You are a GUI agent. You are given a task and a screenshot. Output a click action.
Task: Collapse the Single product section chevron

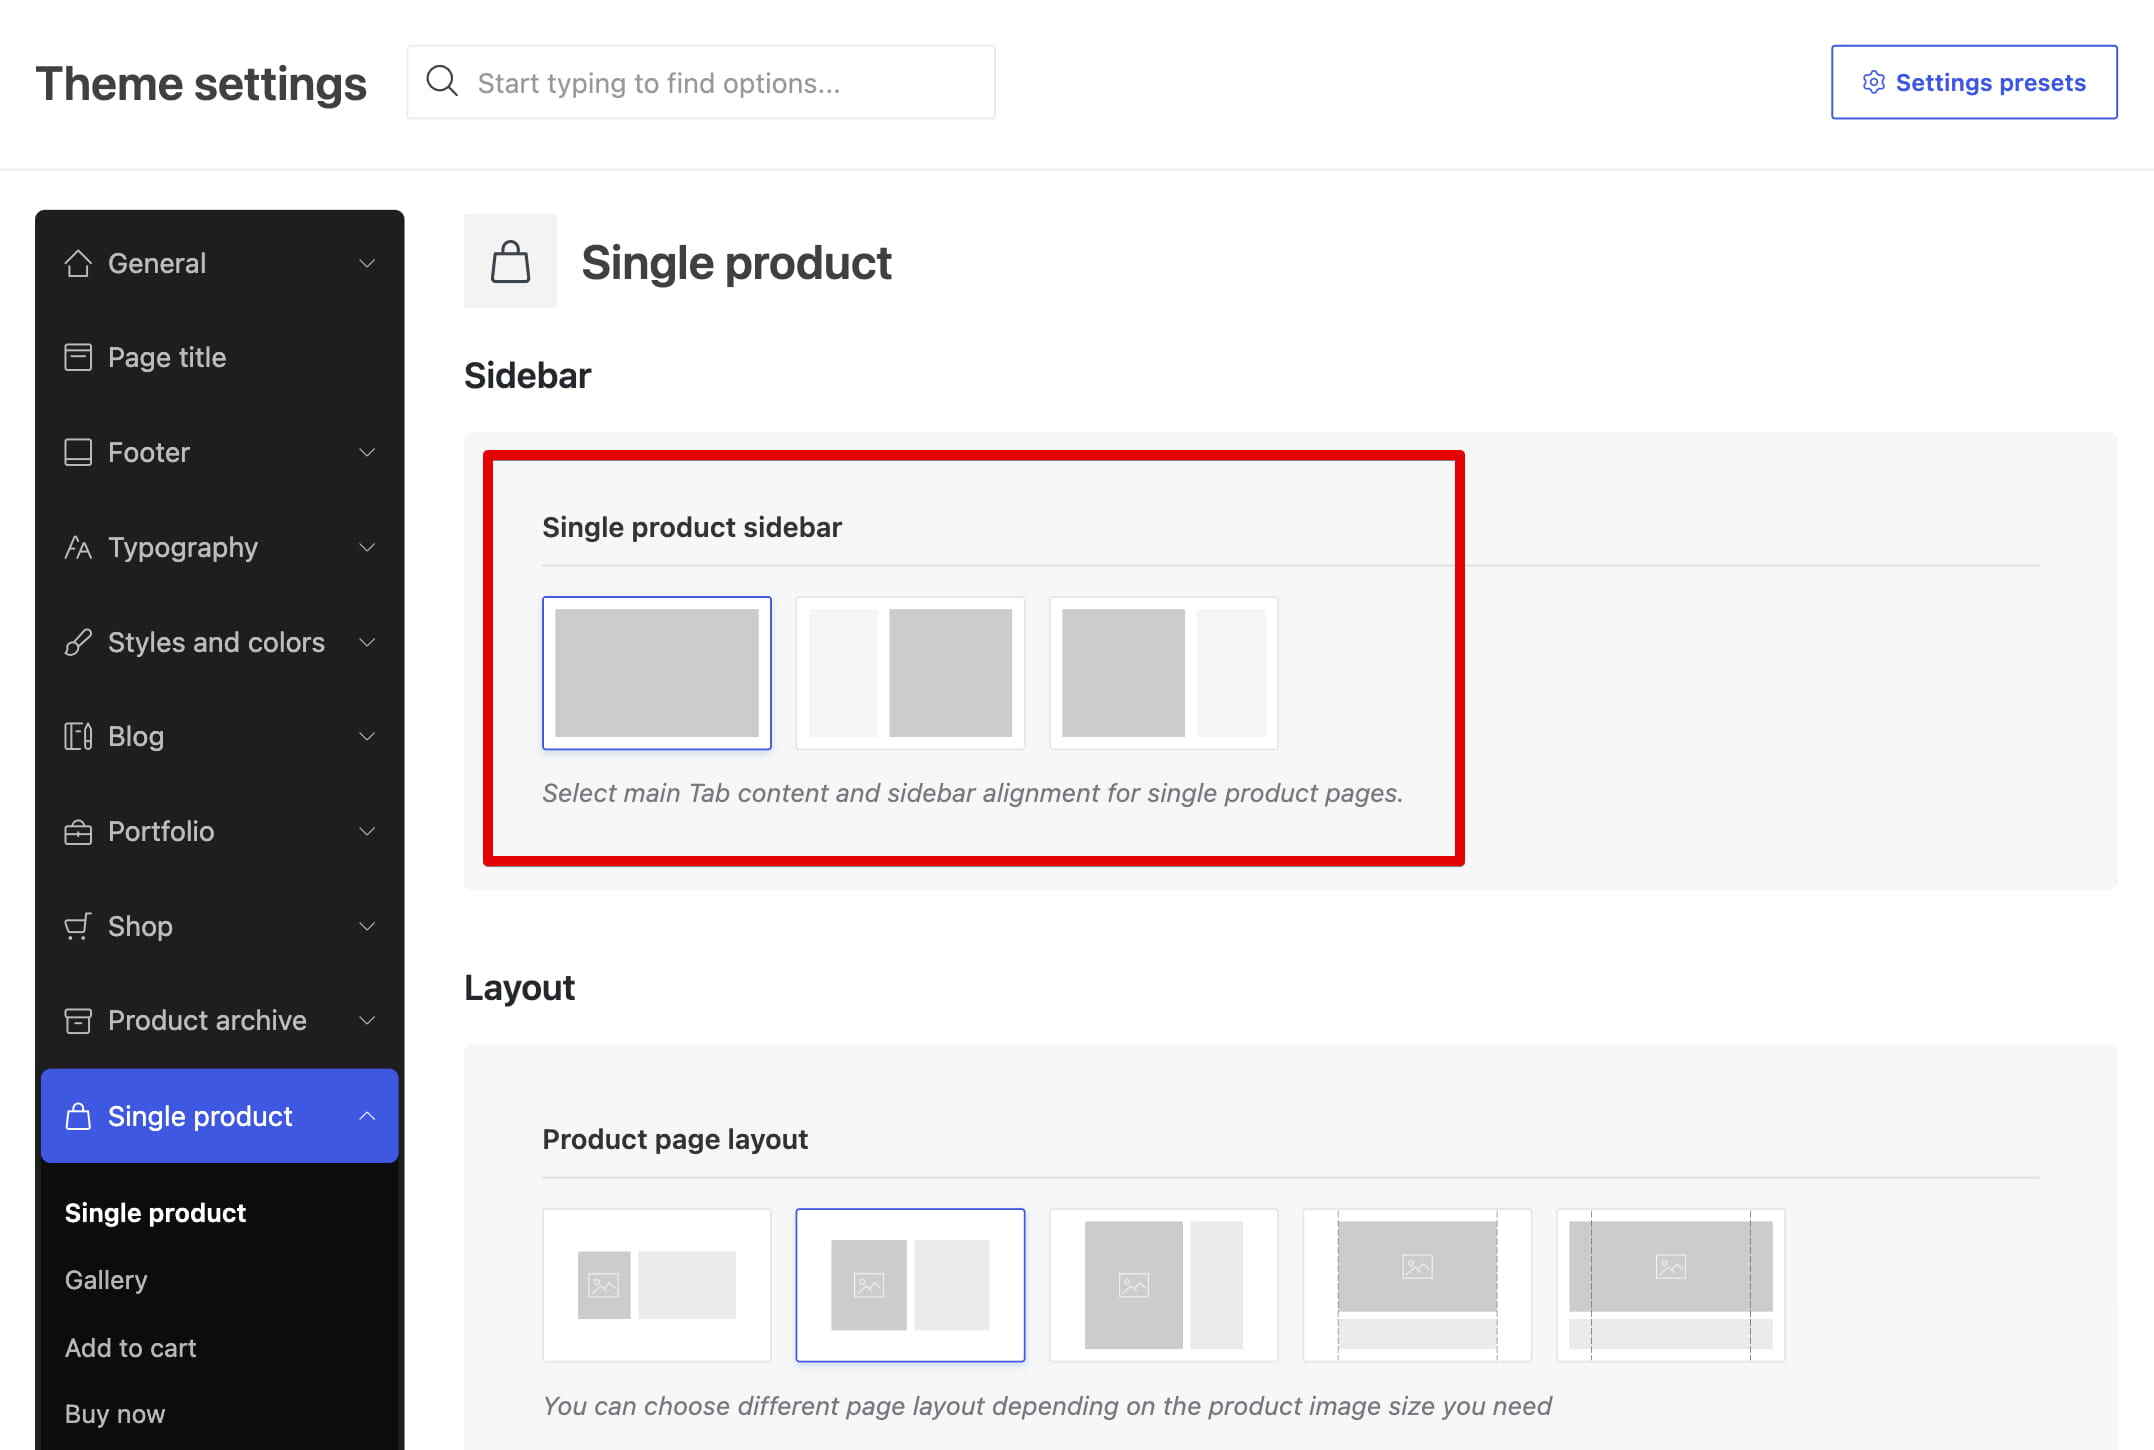(x=367, y=1116)
